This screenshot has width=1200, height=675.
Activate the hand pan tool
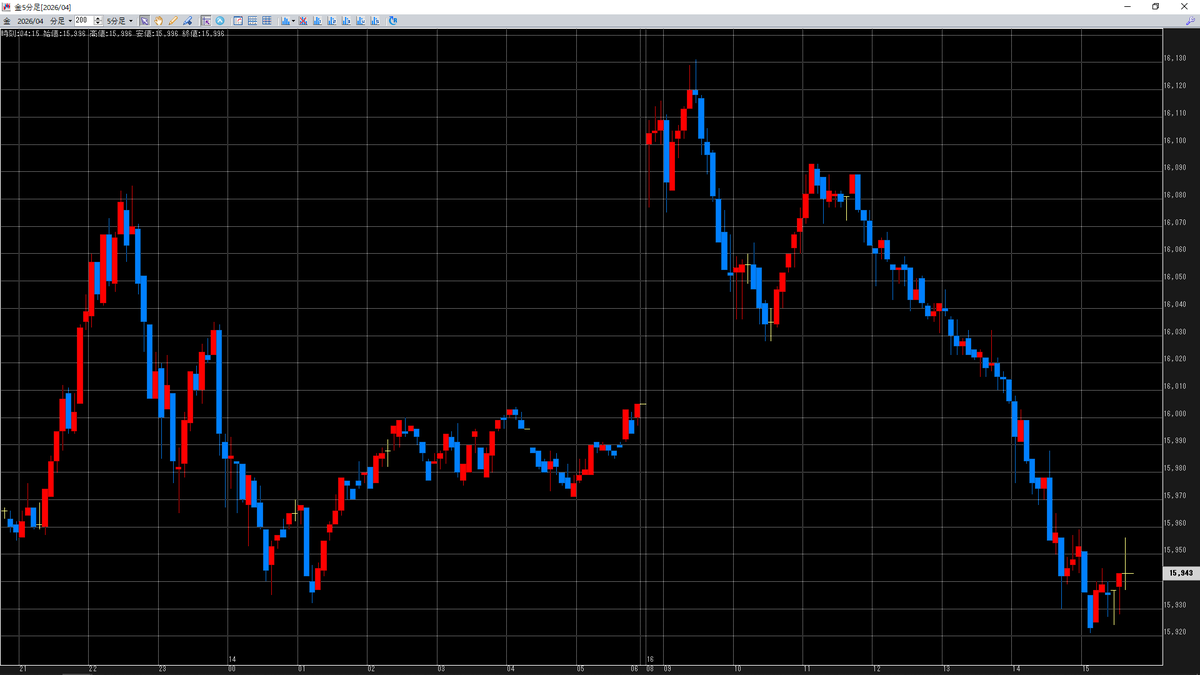coord(158,20)
